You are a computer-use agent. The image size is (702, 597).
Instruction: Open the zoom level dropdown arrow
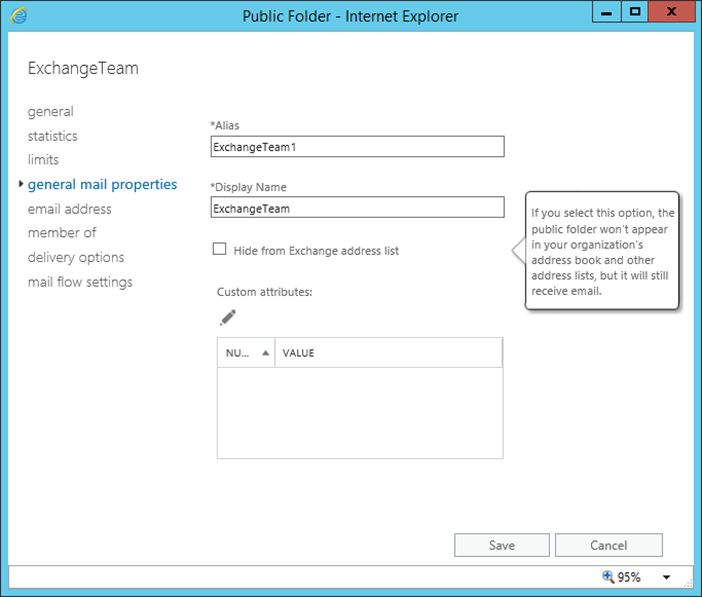point(666,577)
